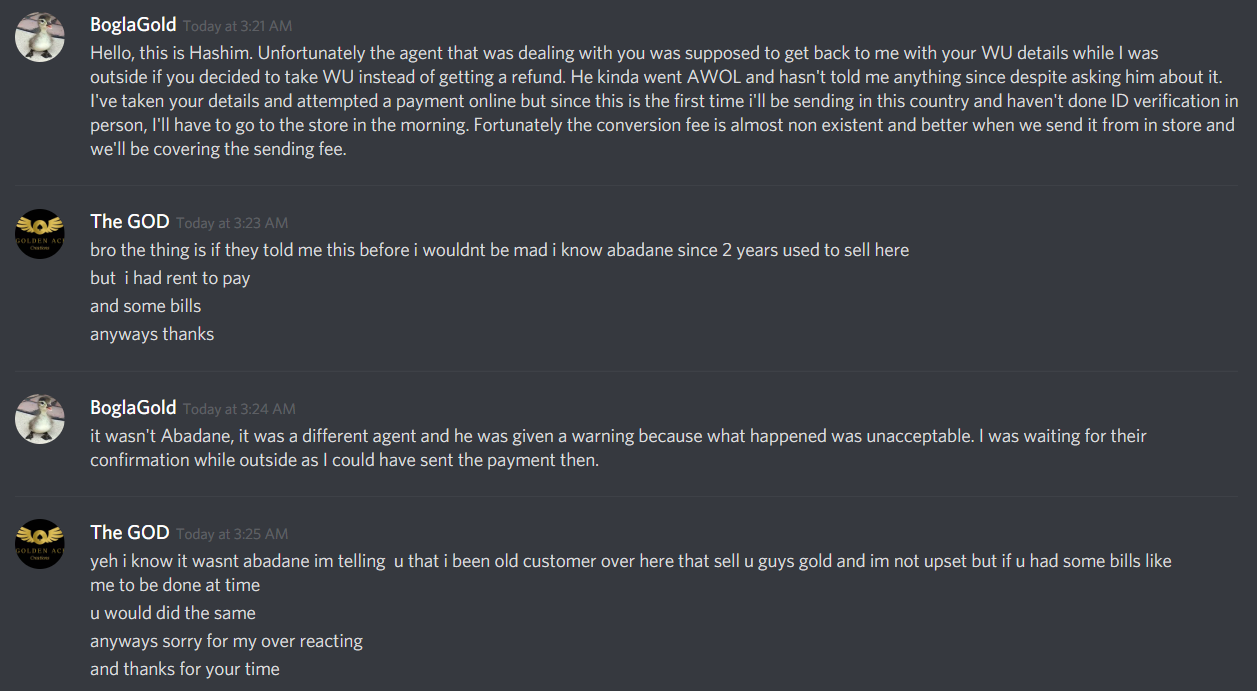This screenshot has height=691, width=1257.
Task: Click the 'u would did the same' line
Action: coord(173,613)
